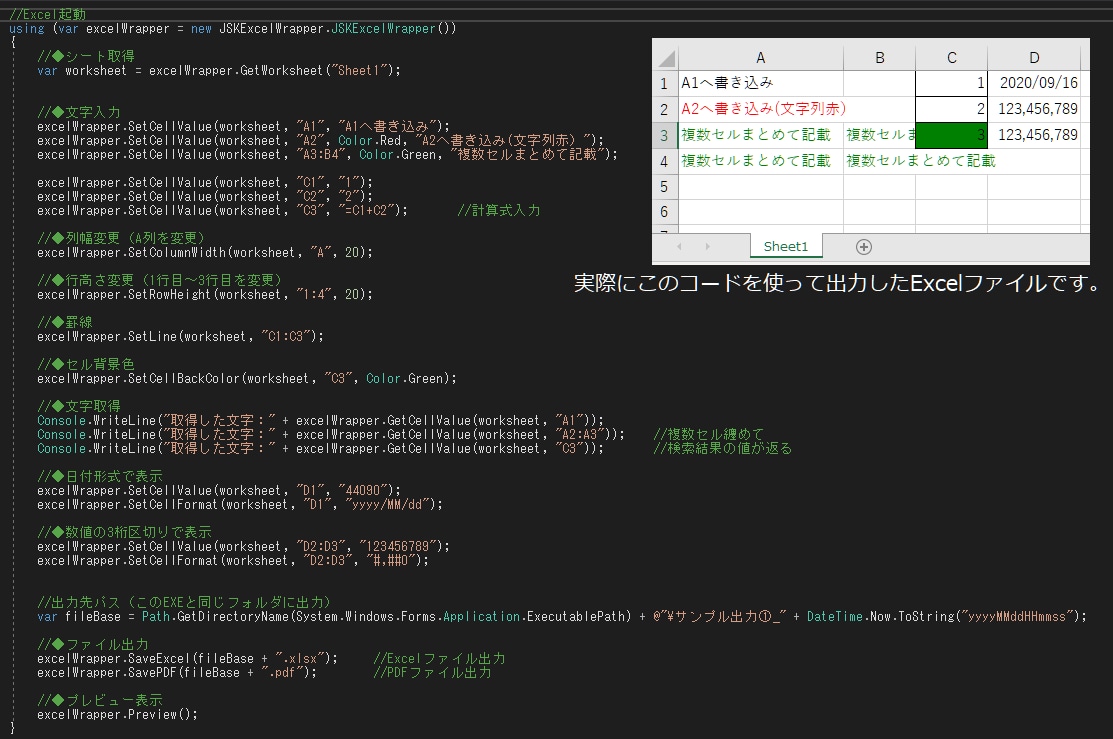Click the SetCellFormat "#,##0" line

(x=233, y=560)
